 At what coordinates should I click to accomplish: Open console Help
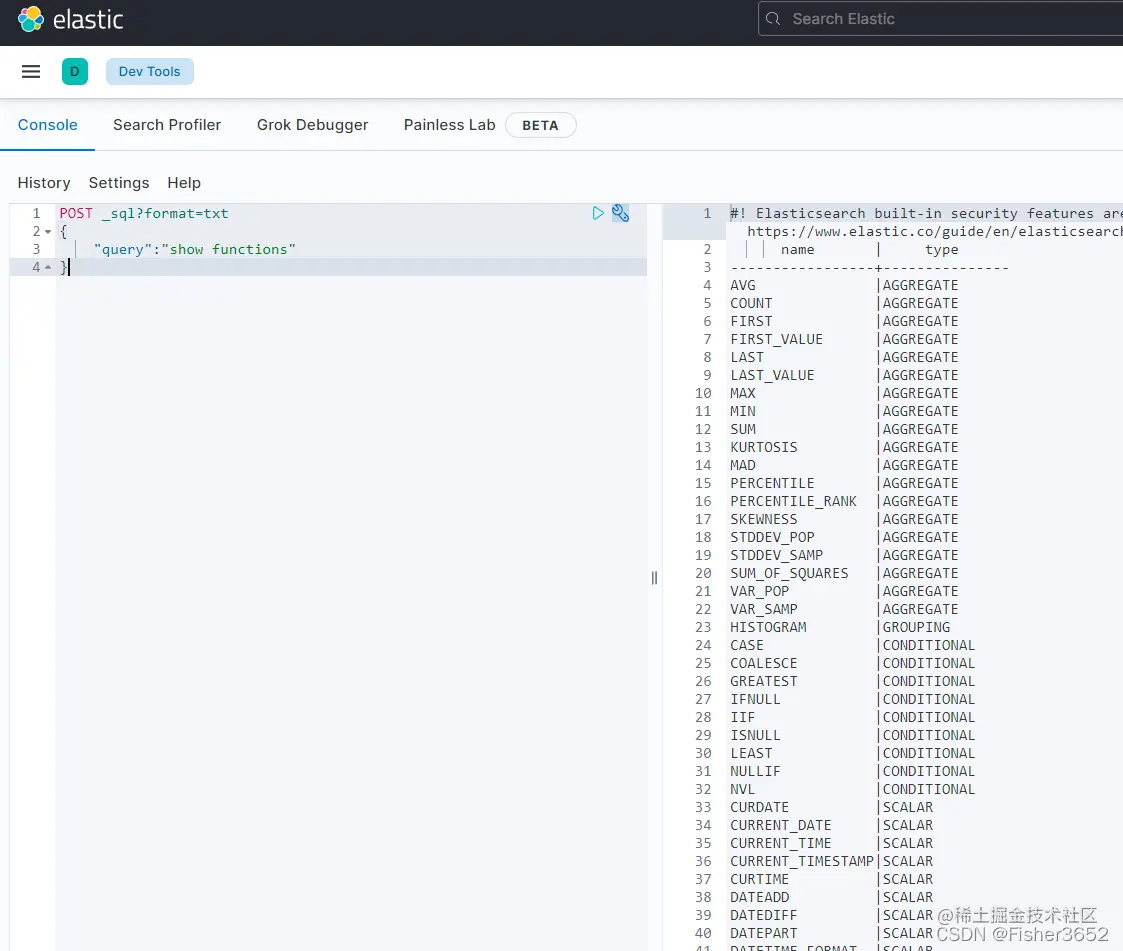[x=184, y=183]
